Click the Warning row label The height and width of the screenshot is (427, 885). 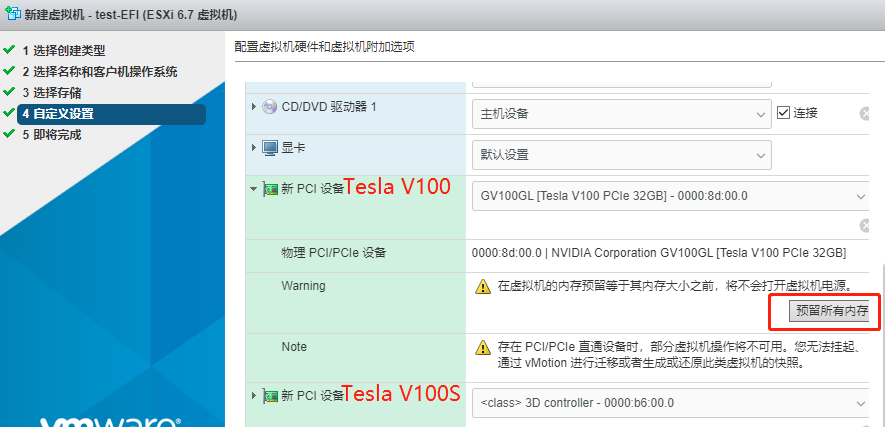click(x=303, y=286)
